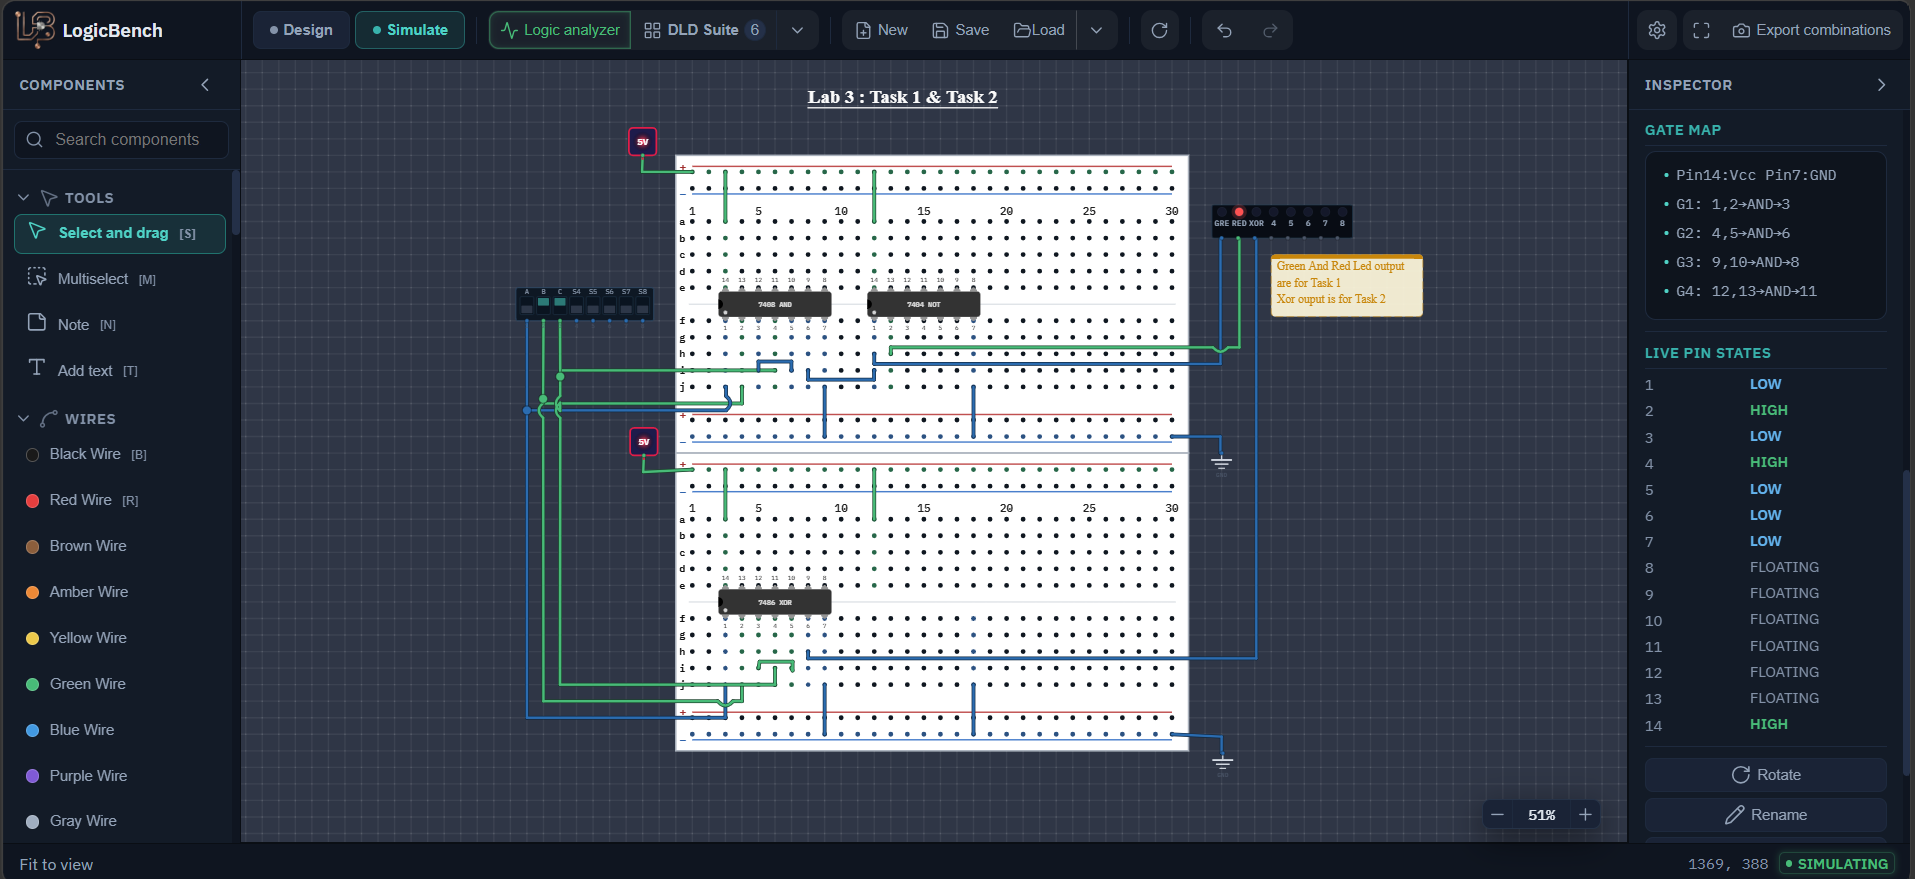This screenshot has height=879, width=1915.
Task: Activate the Select and drag tool
Action: (x=120, y=233)
